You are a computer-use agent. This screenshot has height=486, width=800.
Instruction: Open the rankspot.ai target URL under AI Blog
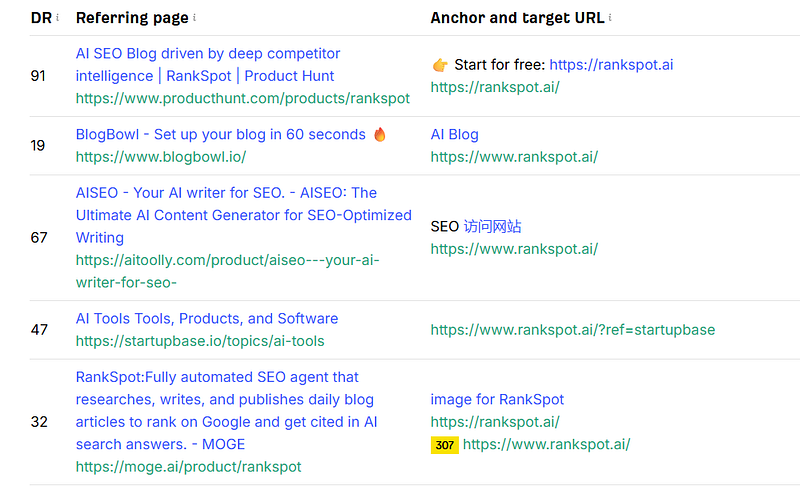click(x=514, y=157)
